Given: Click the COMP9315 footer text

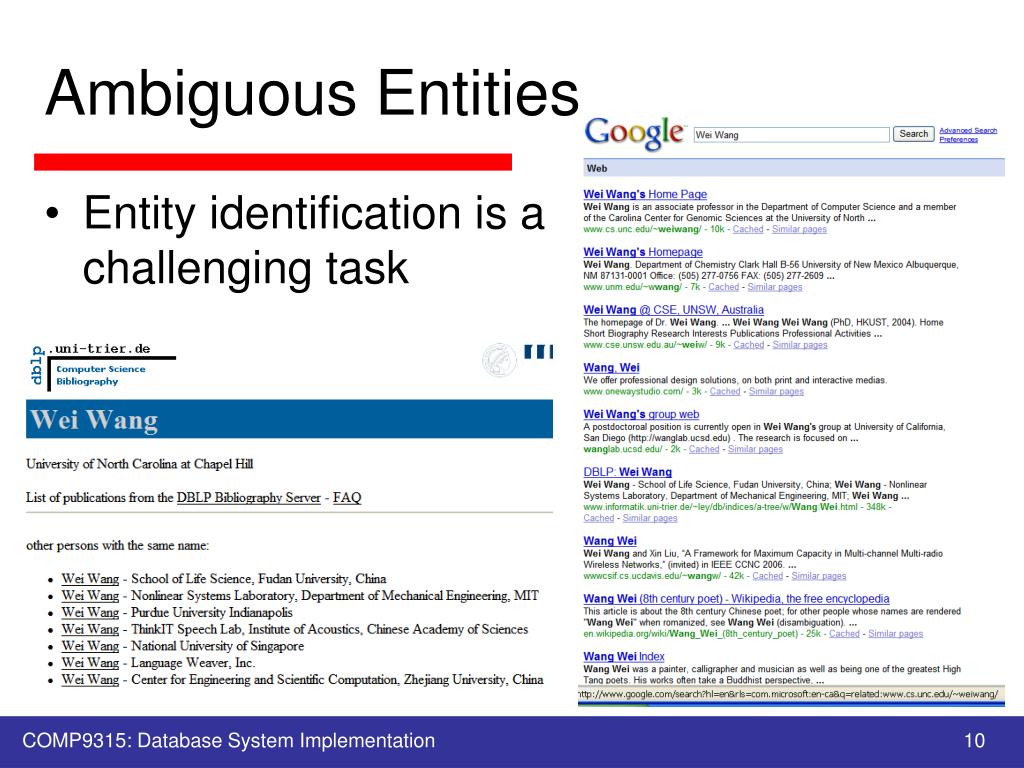Looking at the screenshot, I should [229, 741].
